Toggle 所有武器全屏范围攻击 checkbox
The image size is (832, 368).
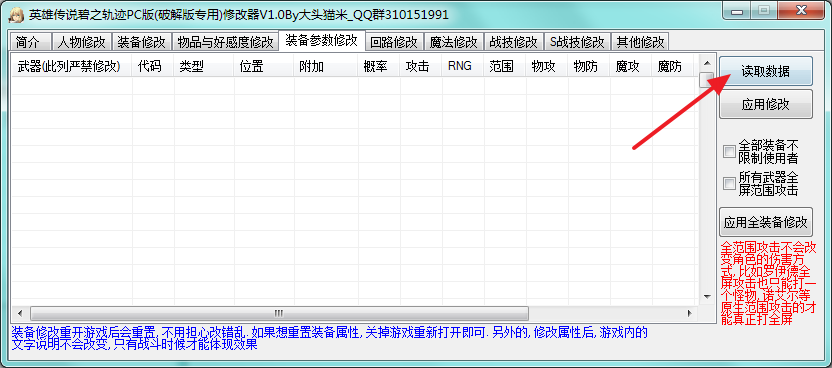click(x=730, y=184)
